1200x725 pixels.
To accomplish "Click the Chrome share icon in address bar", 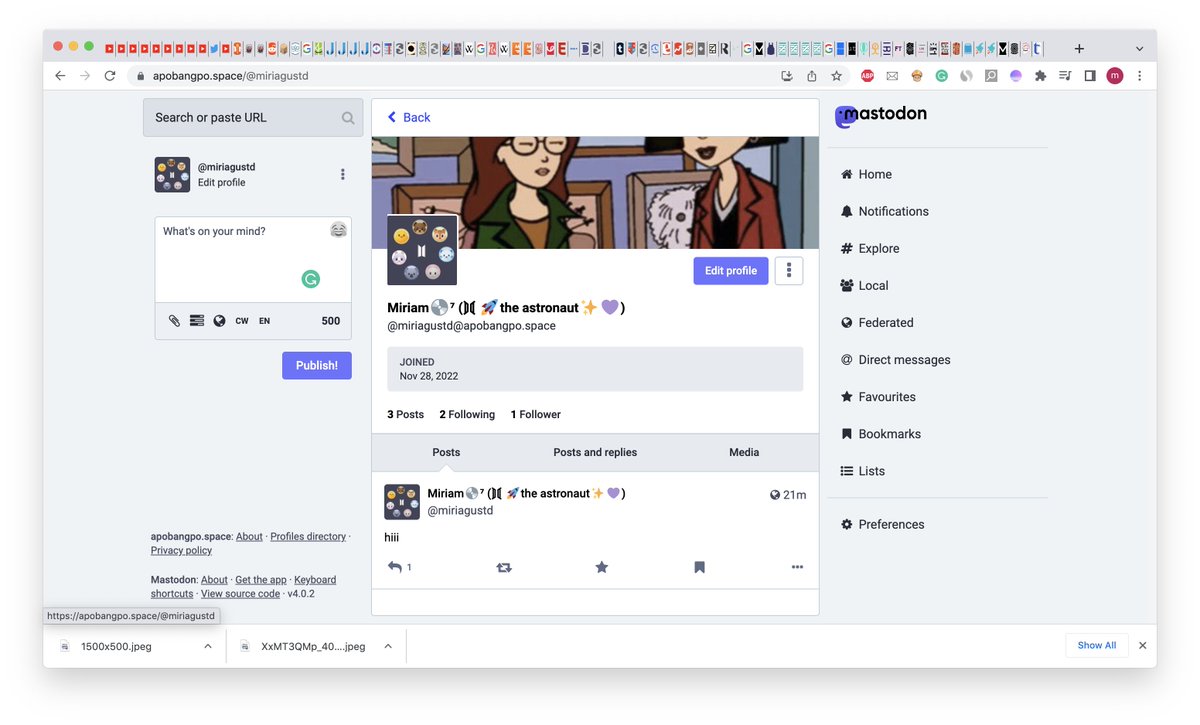I will click(x=811, y=76).
